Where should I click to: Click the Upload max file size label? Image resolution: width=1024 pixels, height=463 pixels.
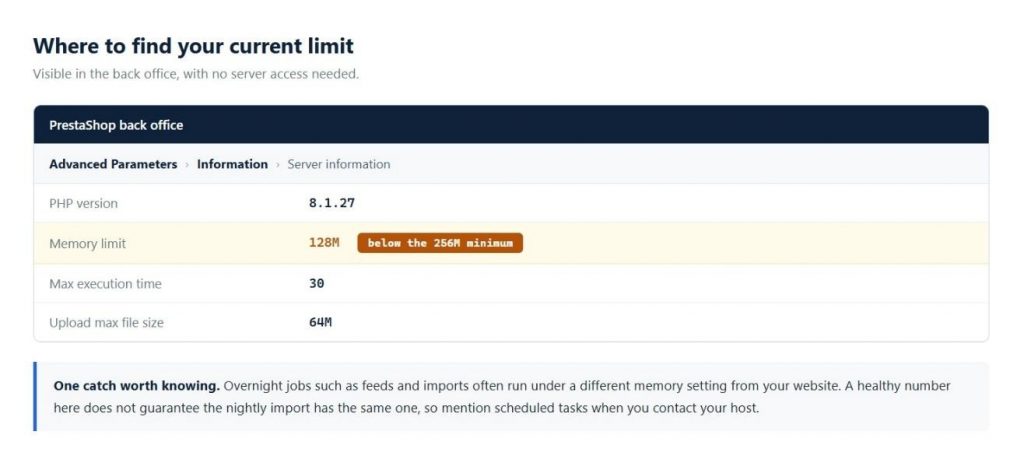click(106, 323)
